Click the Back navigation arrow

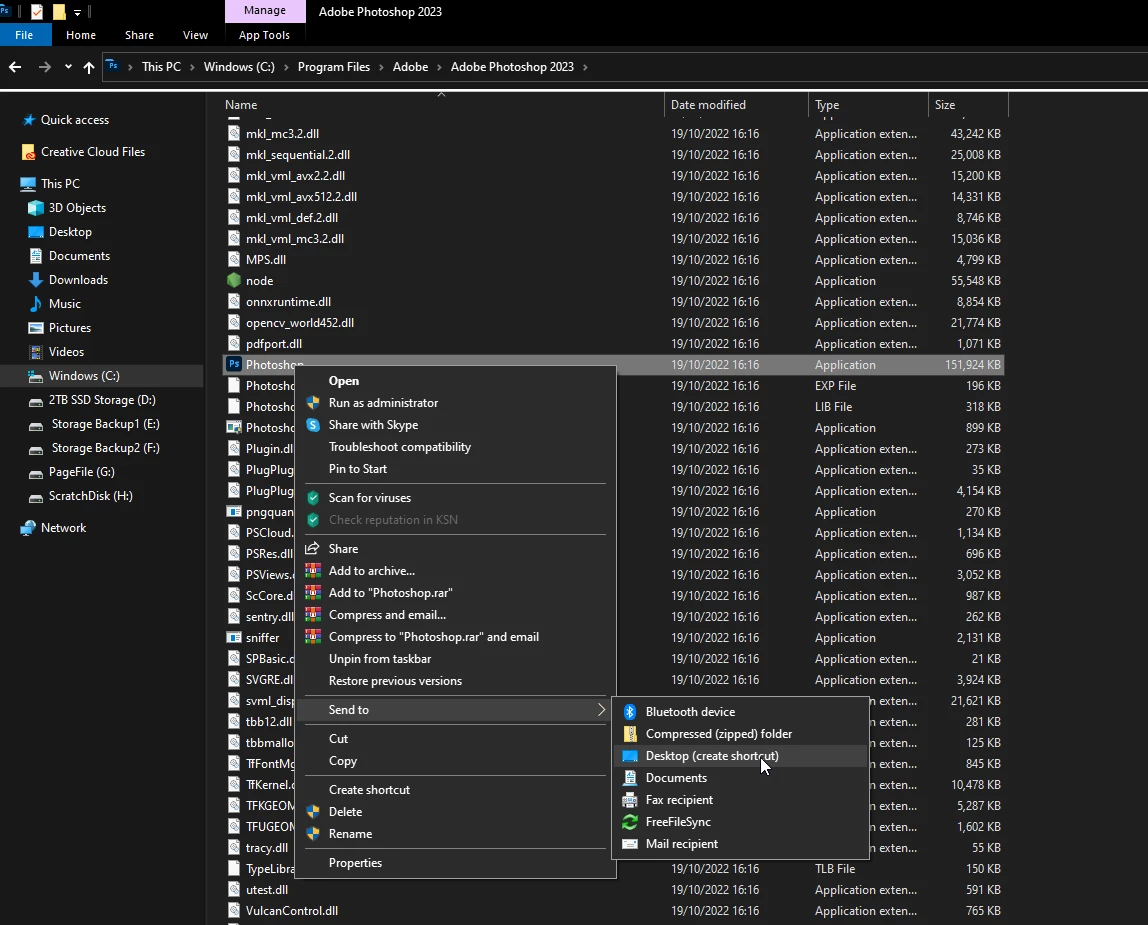point(15,67)
